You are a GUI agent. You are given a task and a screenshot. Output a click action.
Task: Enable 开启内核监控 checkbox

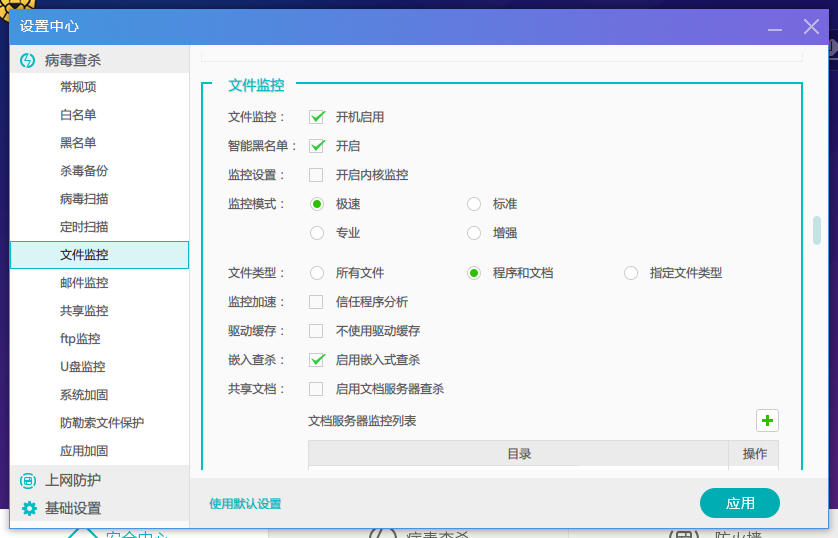(x=317, y=175)
